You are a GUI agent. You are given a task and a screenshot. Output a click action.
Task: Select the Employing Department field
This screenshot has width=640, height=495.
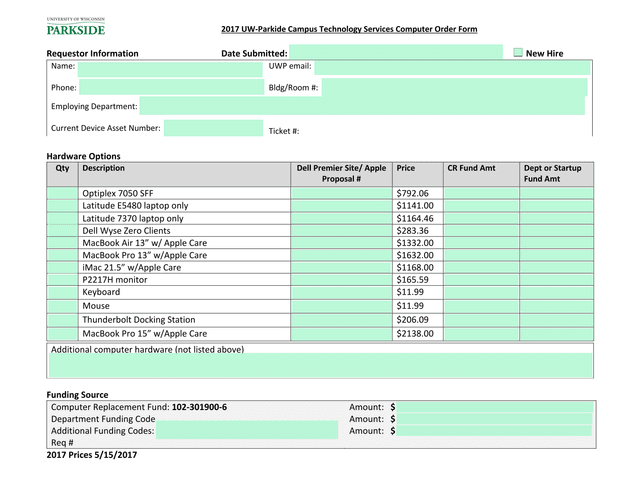360,106
